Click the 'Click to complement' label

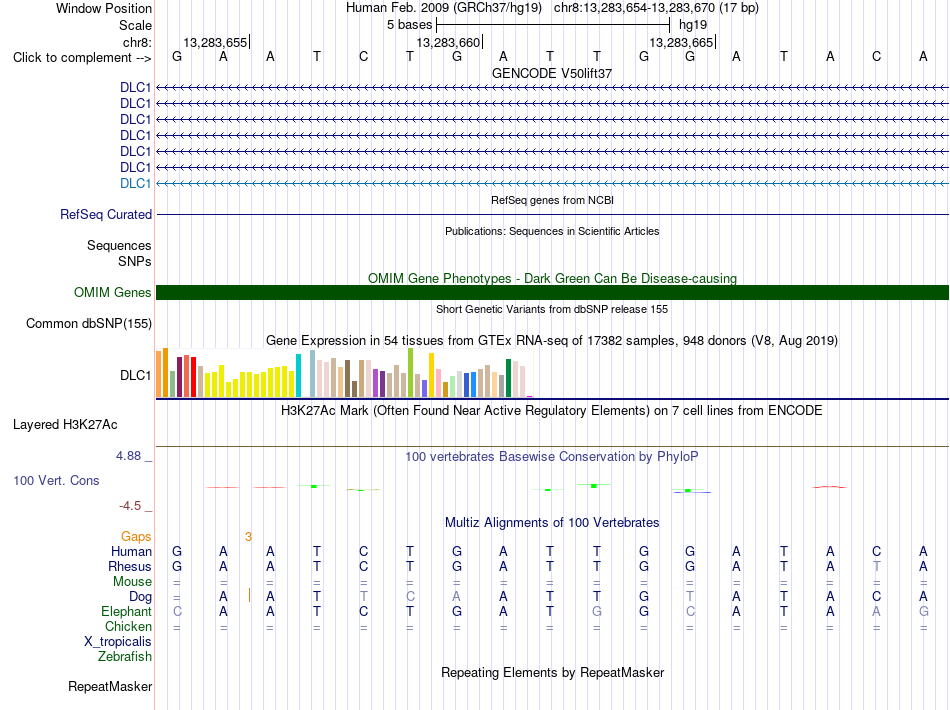(82, 58)
